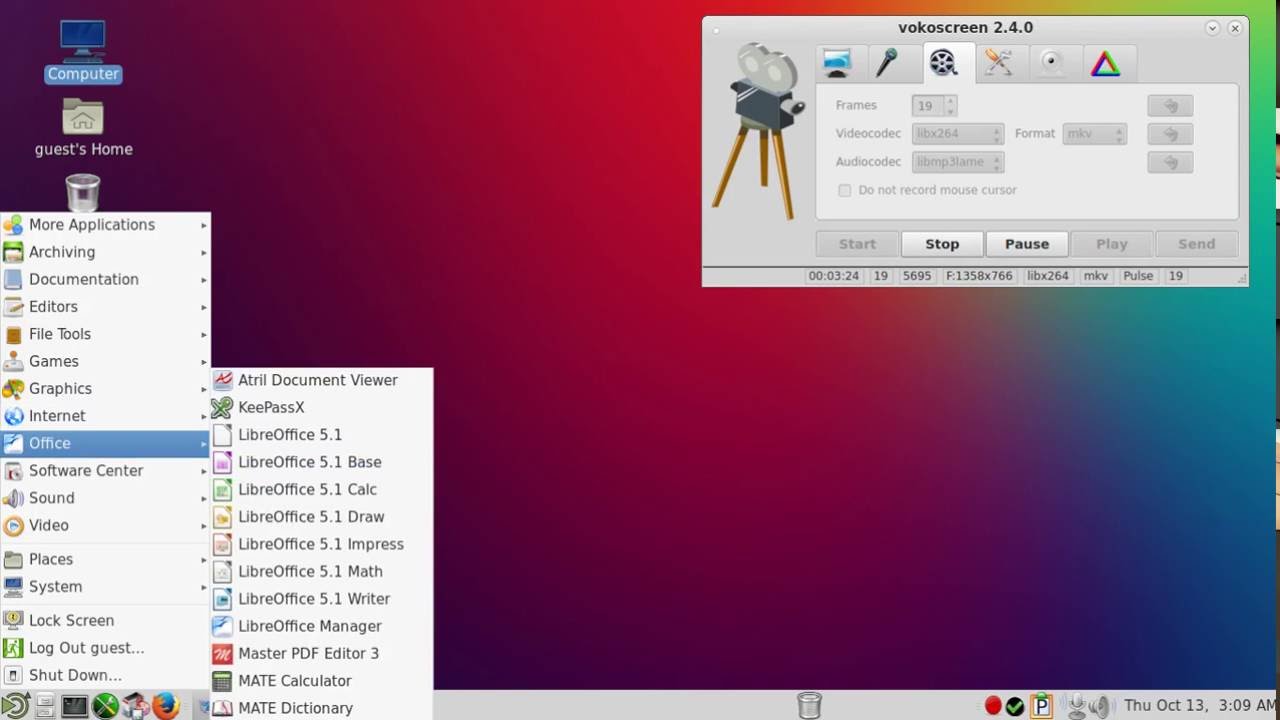Expand More Applications submenu
Viewport: 1280px width, 720px height.
105,225
